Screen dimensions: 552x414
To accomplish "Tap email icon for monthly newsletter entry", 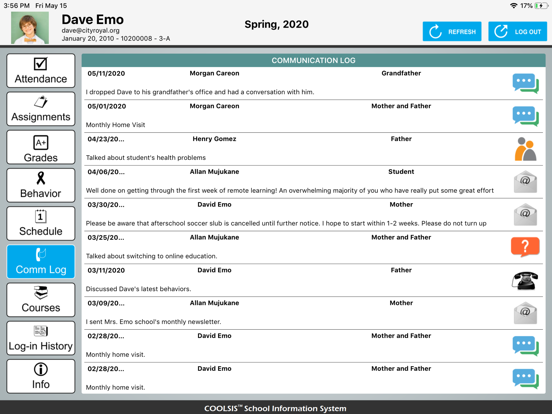I will (525, 313).
